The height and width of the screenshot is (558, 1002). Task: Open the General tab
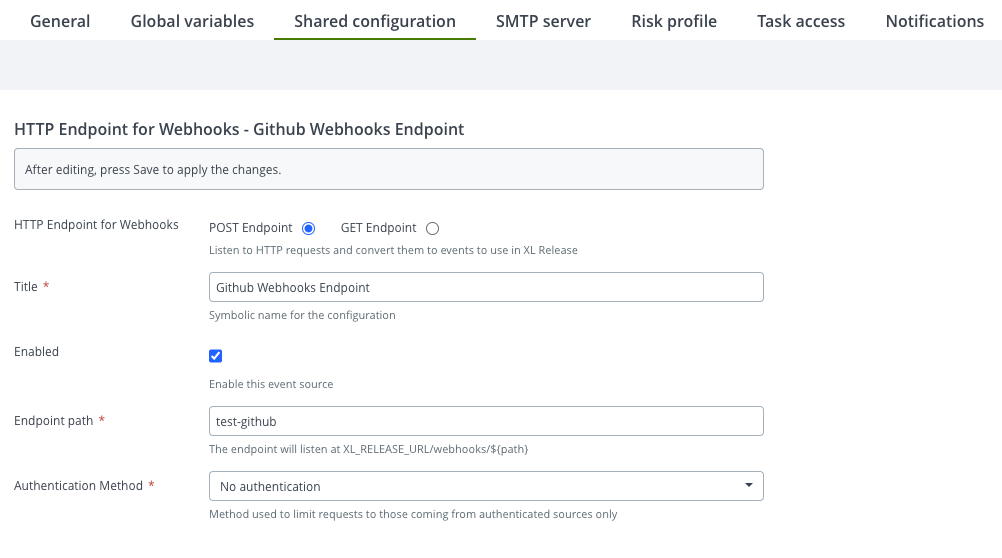click(60, 21)
